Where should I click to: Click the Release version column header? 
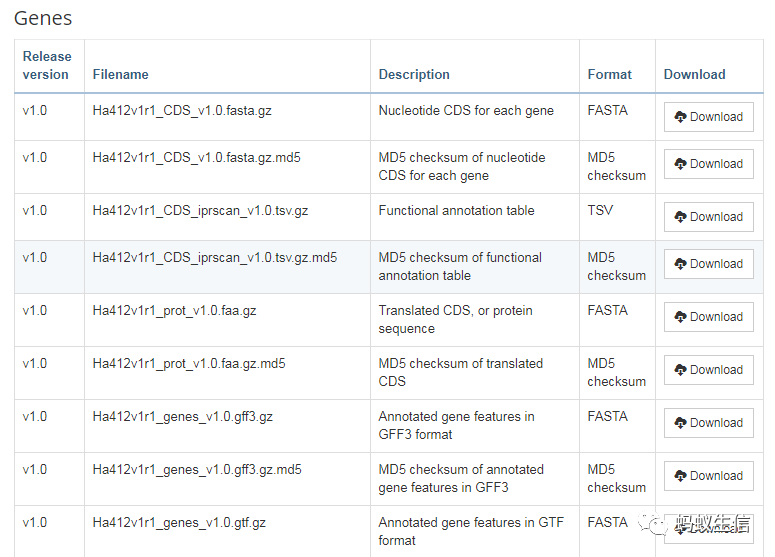point(47,65)
